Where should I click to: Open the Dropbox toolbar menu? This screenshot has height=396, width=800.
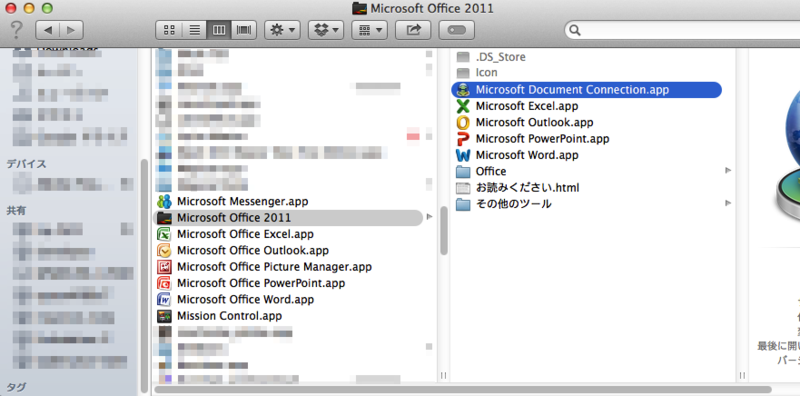click(x=326, y=30)
